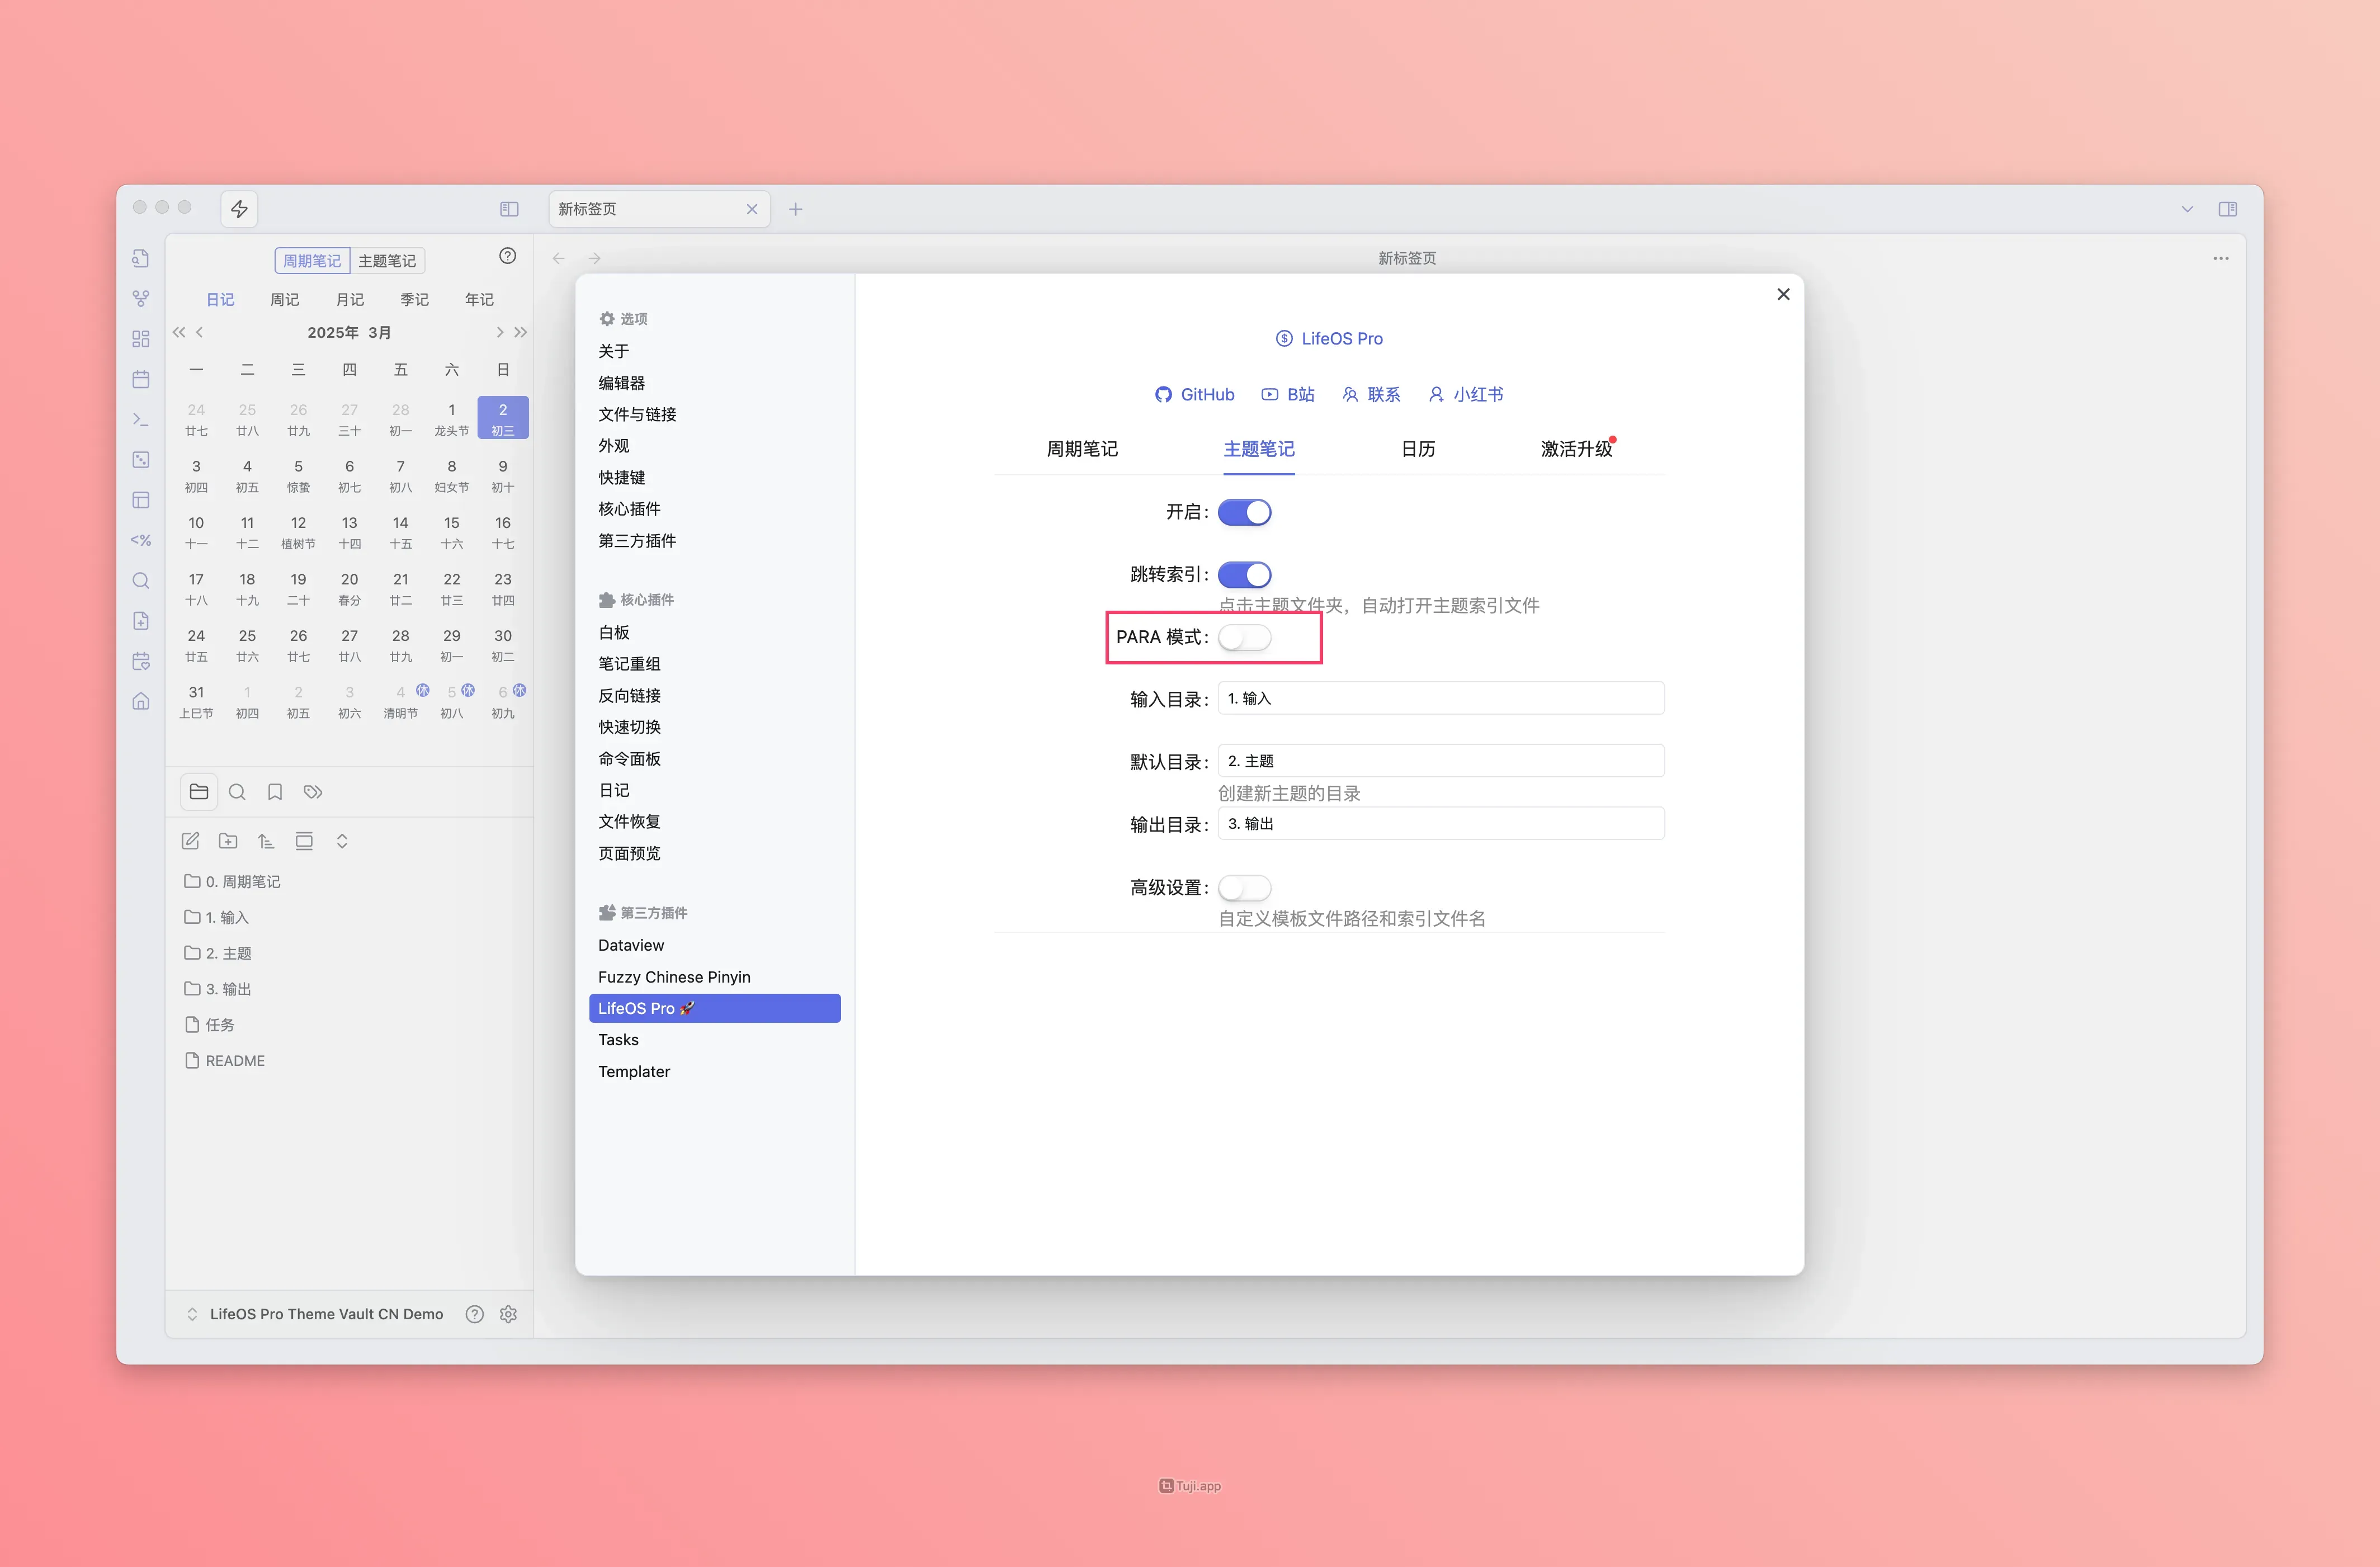The image size is (2380, 1567).
Task: Open the 日历 settings tab
Action: [1417, 449]
